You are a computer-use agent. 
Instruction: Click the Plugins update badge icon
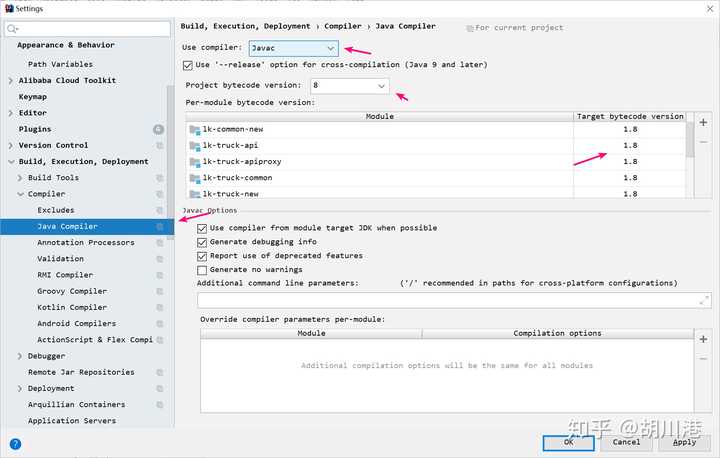tap(158, 130)
